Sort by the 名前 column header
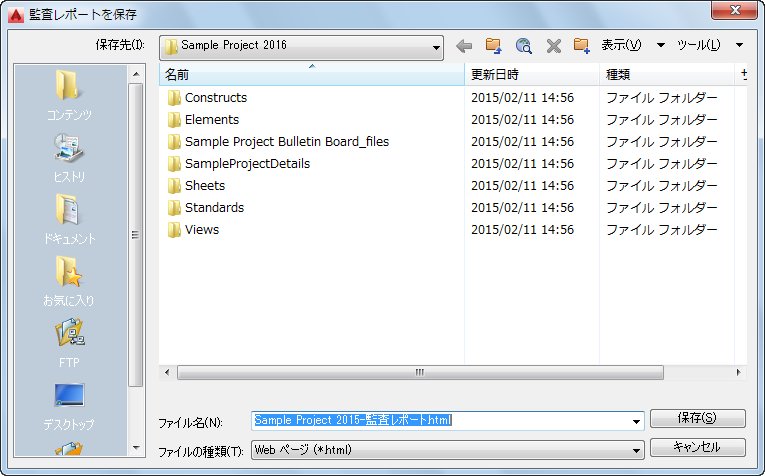This screenshot has width=765, height=476. coord(312,75)
